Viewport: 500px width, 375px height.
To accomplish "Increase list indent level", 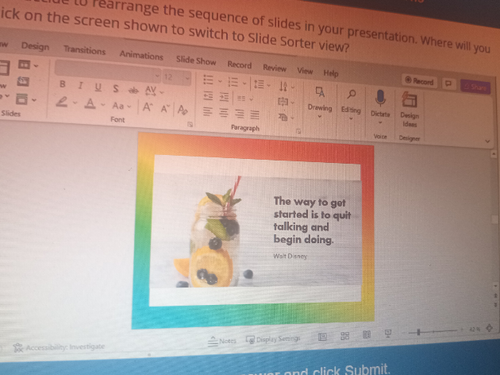I will click(224, 97).
